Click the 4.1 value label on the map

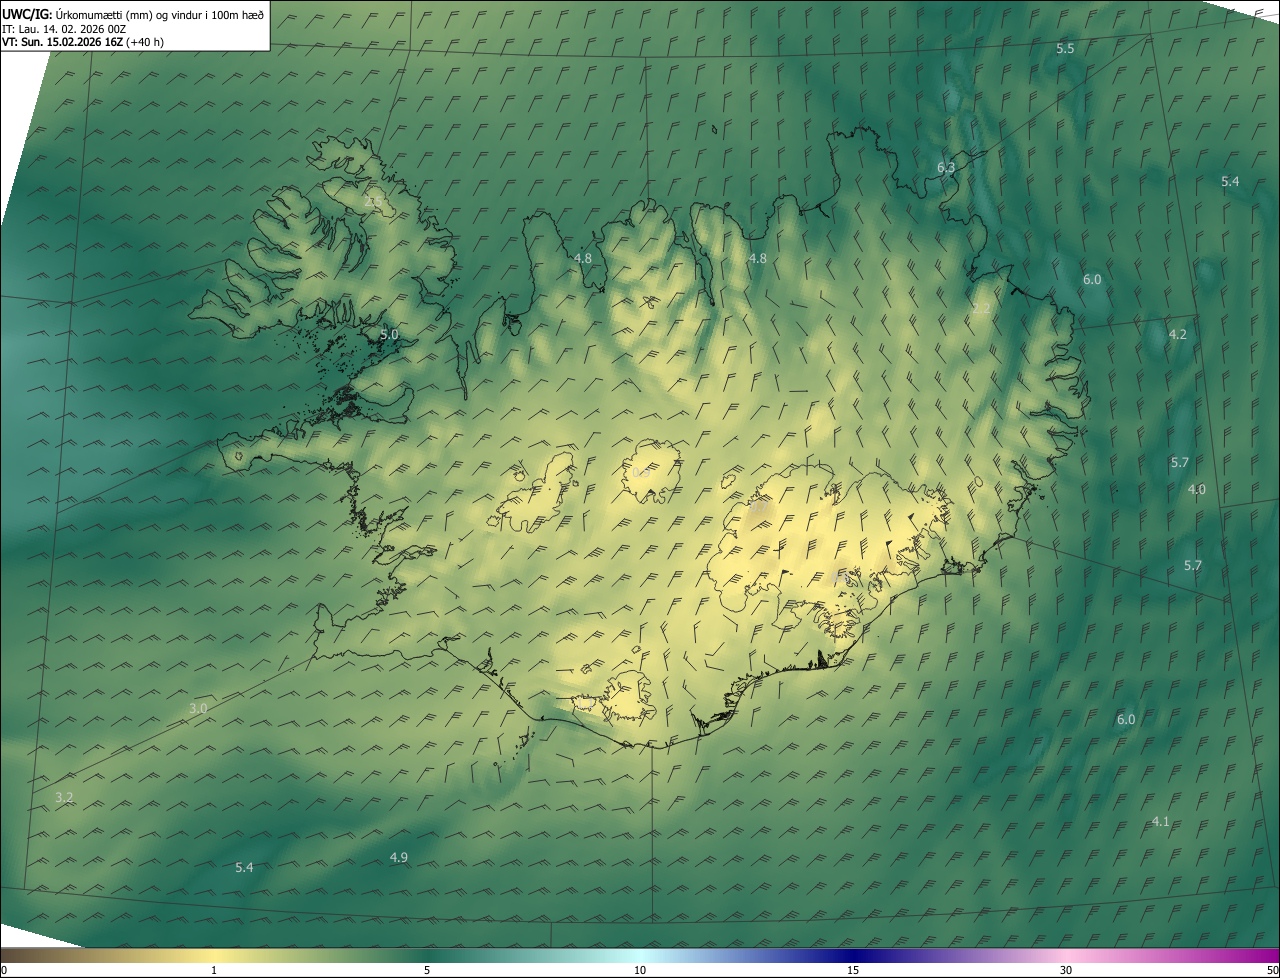point(1160,822)
